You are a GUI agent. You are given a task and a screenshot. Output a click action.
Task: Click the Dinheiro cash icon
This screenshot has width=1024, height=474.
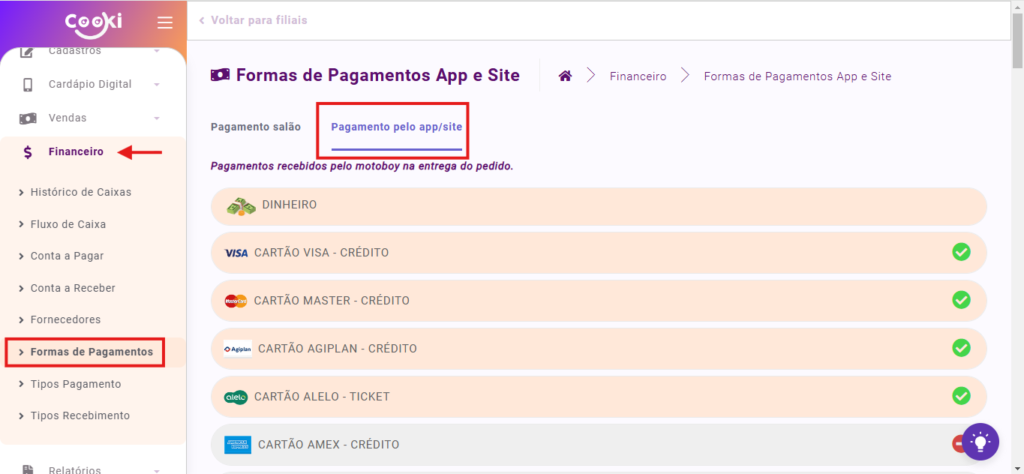pyautogui.click(x=241, y=205)
